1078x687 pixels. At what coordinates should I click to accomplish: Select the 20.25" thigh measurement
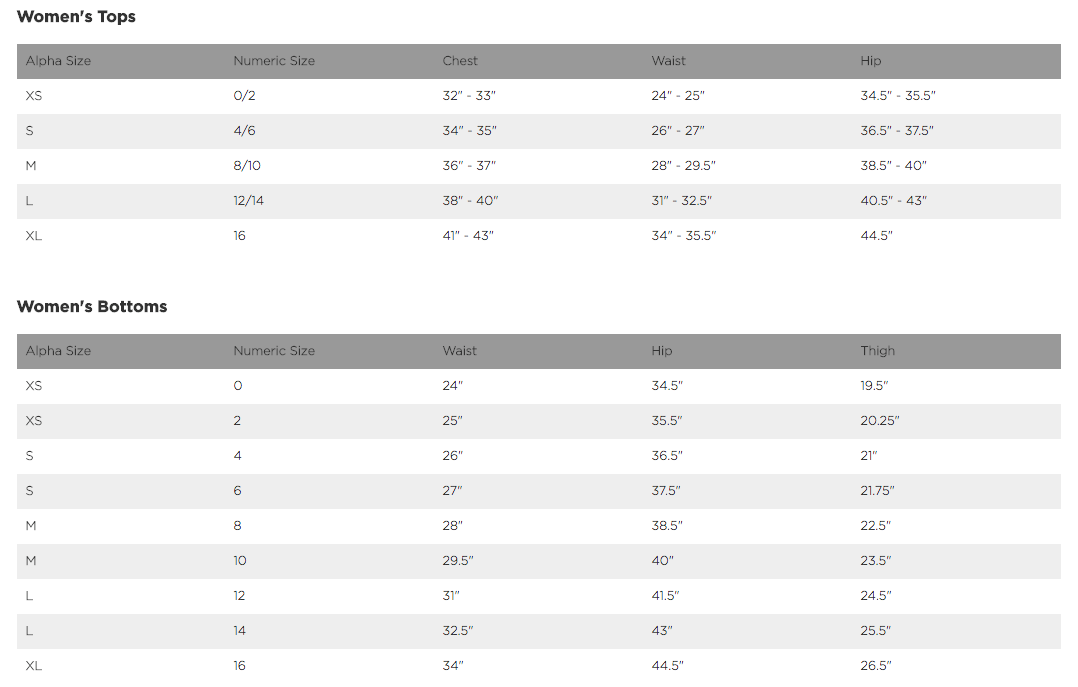click(879, 421)
